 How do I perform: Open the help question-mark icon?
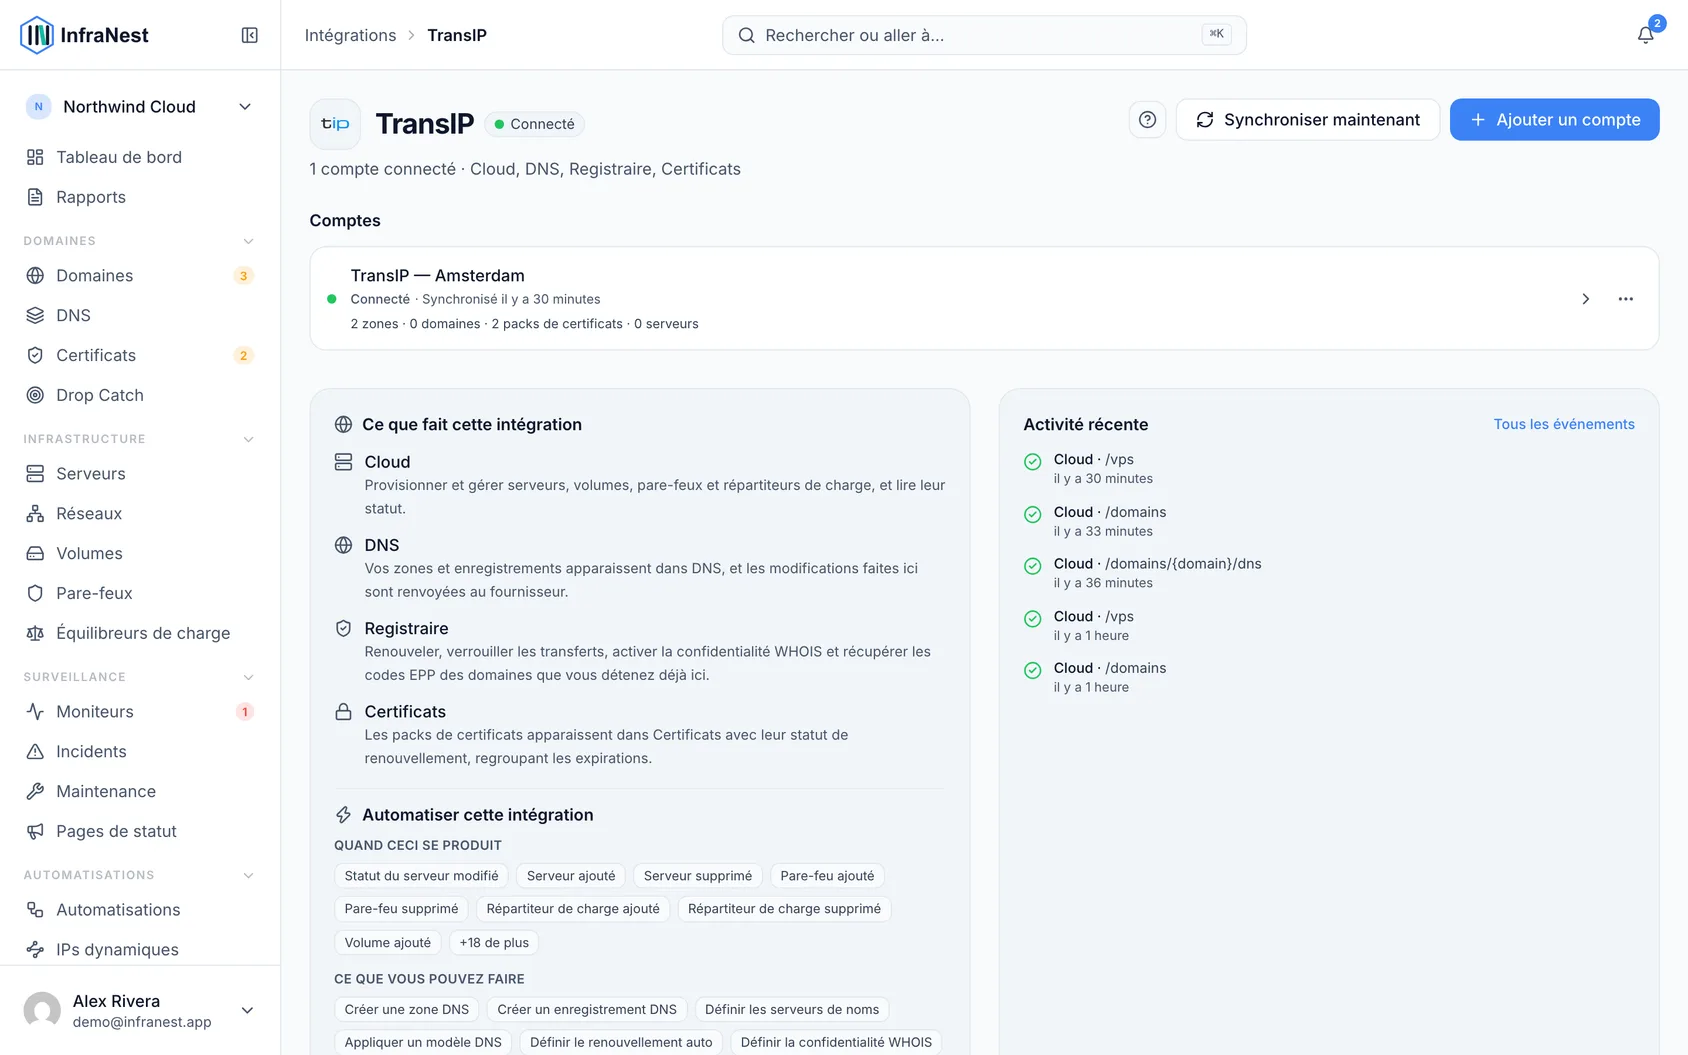pyautogui.click(x=1147, y=120)
